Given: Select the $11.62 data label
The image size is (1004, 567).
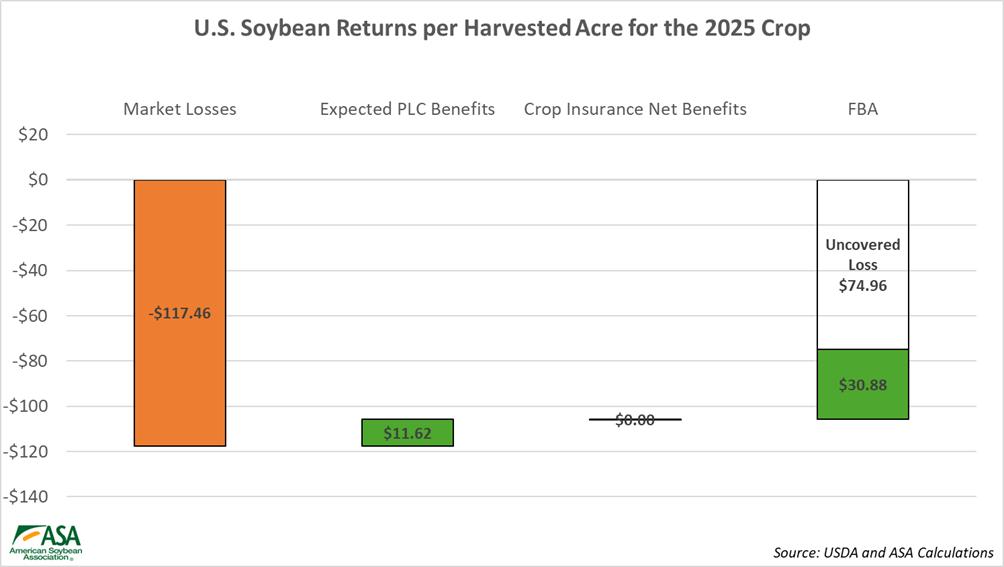Looking at the screenshot, I should pyautogui.click(x=407, y=433).
